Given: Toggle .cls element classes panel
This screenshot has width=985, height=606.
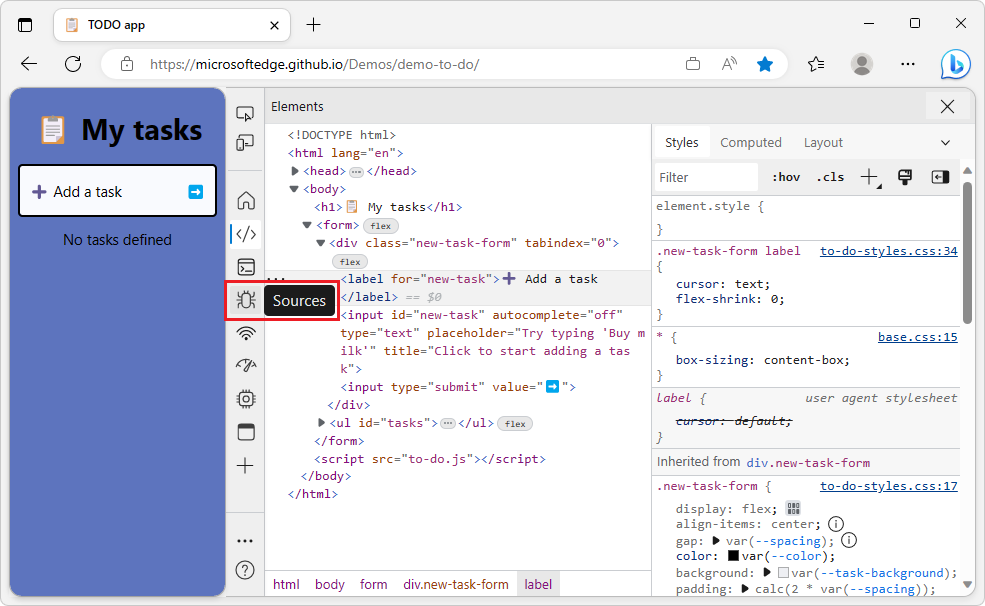Looking at the screenshot, I should (830, 178).
